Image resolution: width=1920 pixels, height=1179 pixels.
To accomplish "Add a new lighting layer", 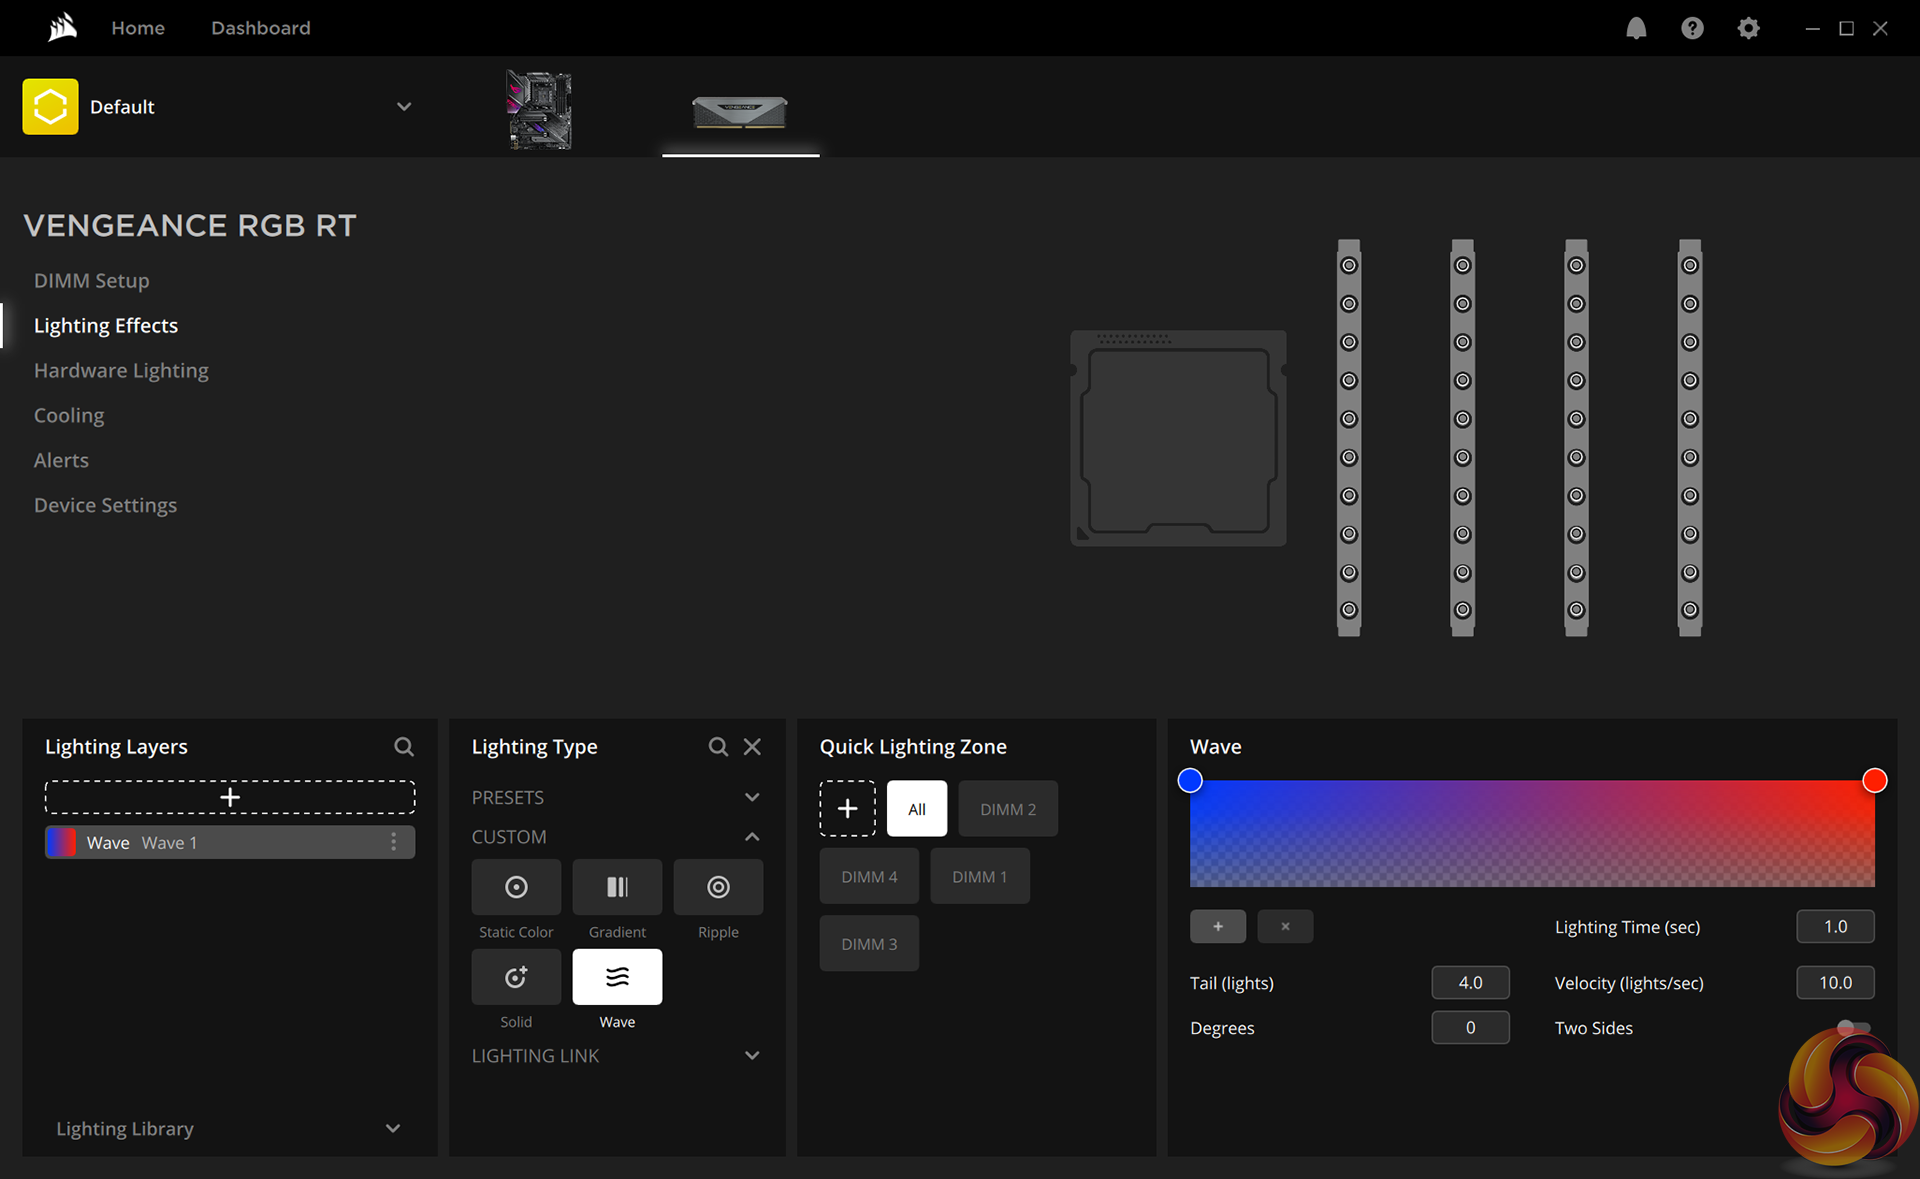I will 230,797.
